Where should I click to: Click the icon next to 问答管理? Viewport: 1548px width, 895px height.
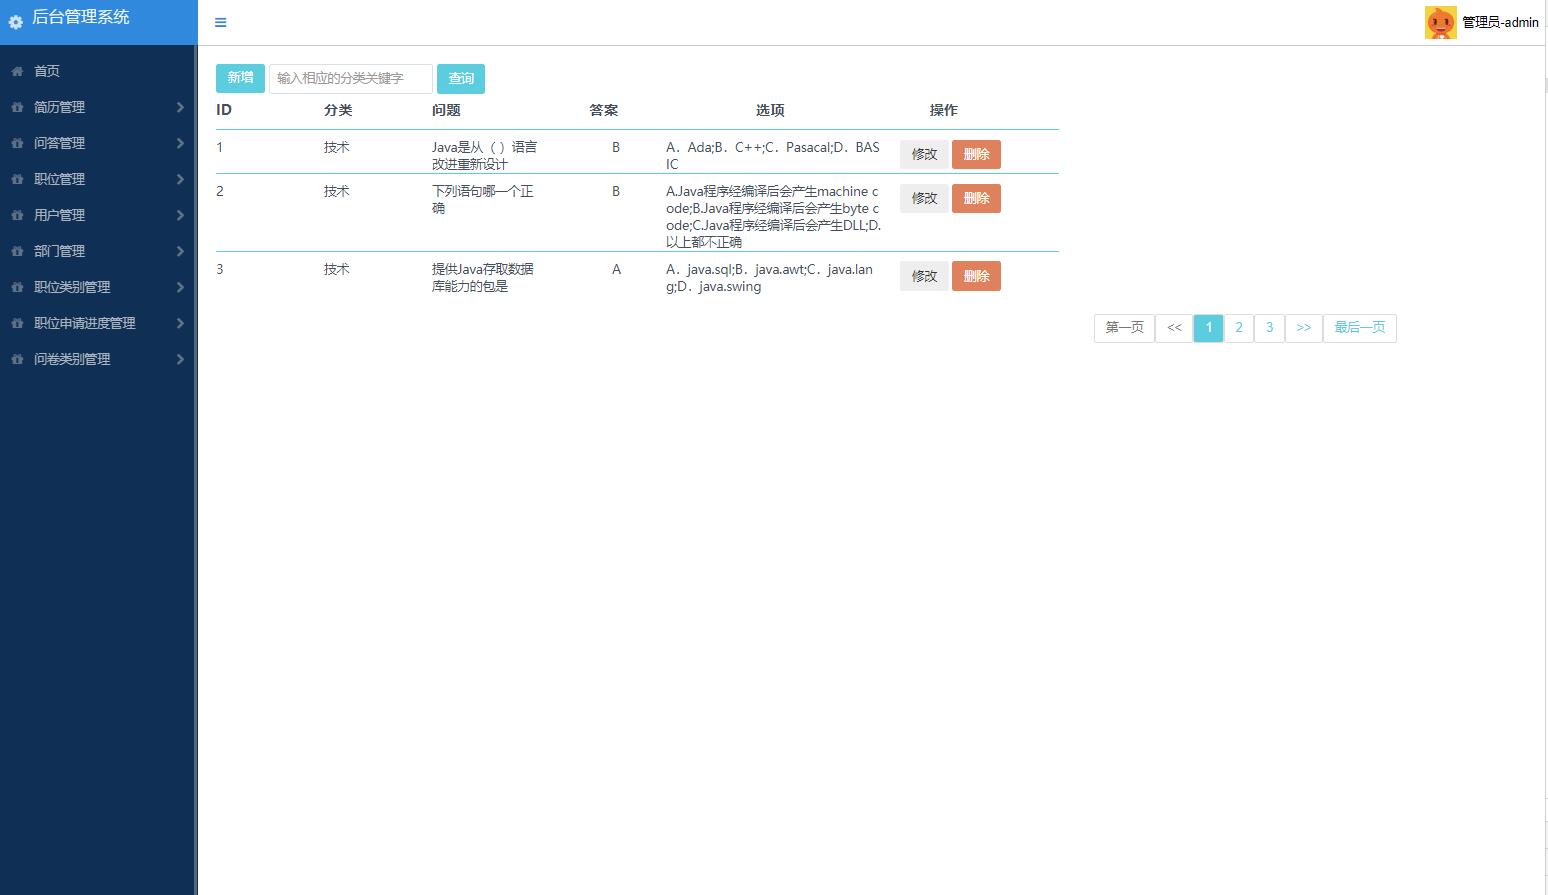pyautogui.click(x=16, y=143)
